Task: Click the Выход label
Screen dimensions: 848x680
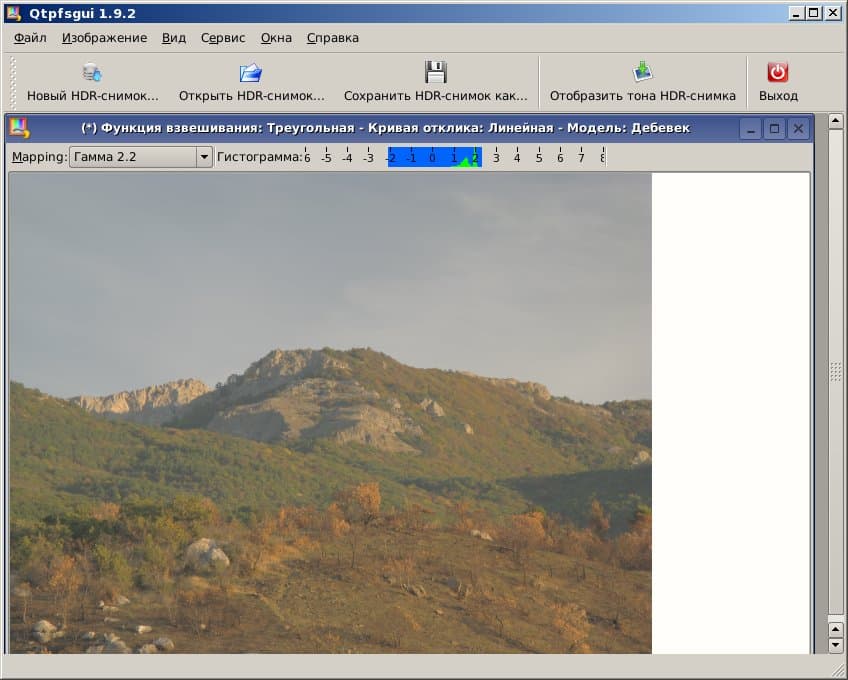Action: click(778, 96)
